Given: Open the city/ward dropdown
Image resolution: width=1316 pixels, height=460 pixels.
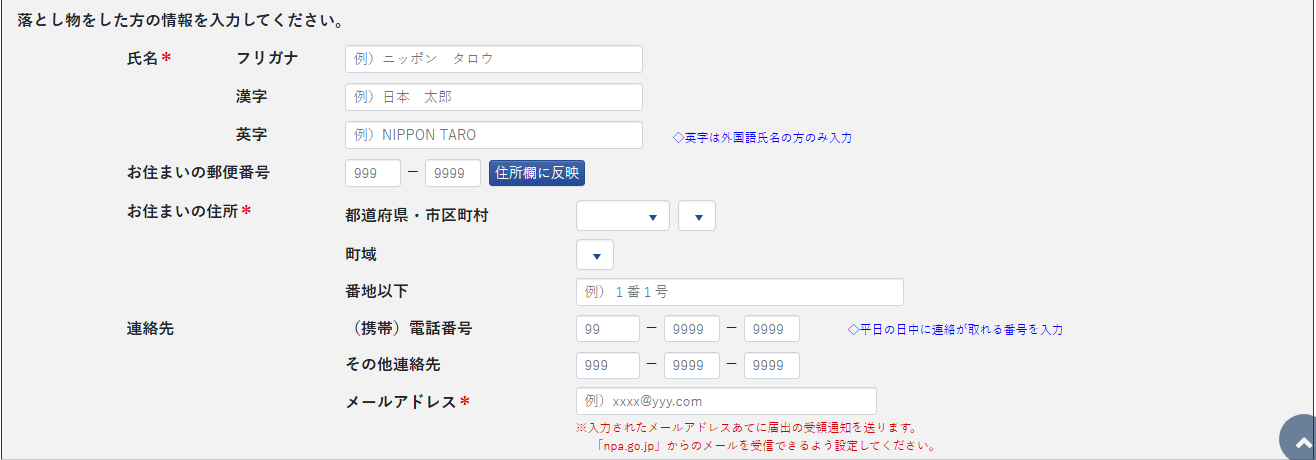Looking at the screenshot, I should (696, 216).
